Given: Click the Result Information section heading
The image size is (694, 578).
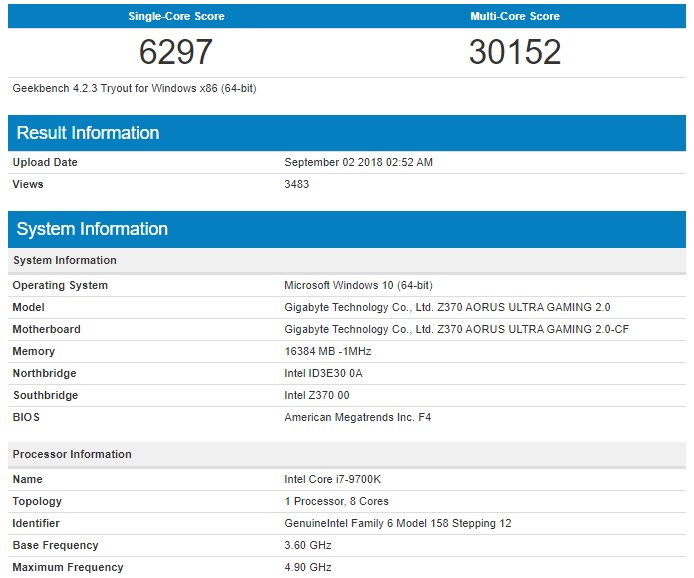Looking at the screenshot, I should point(88,133).
